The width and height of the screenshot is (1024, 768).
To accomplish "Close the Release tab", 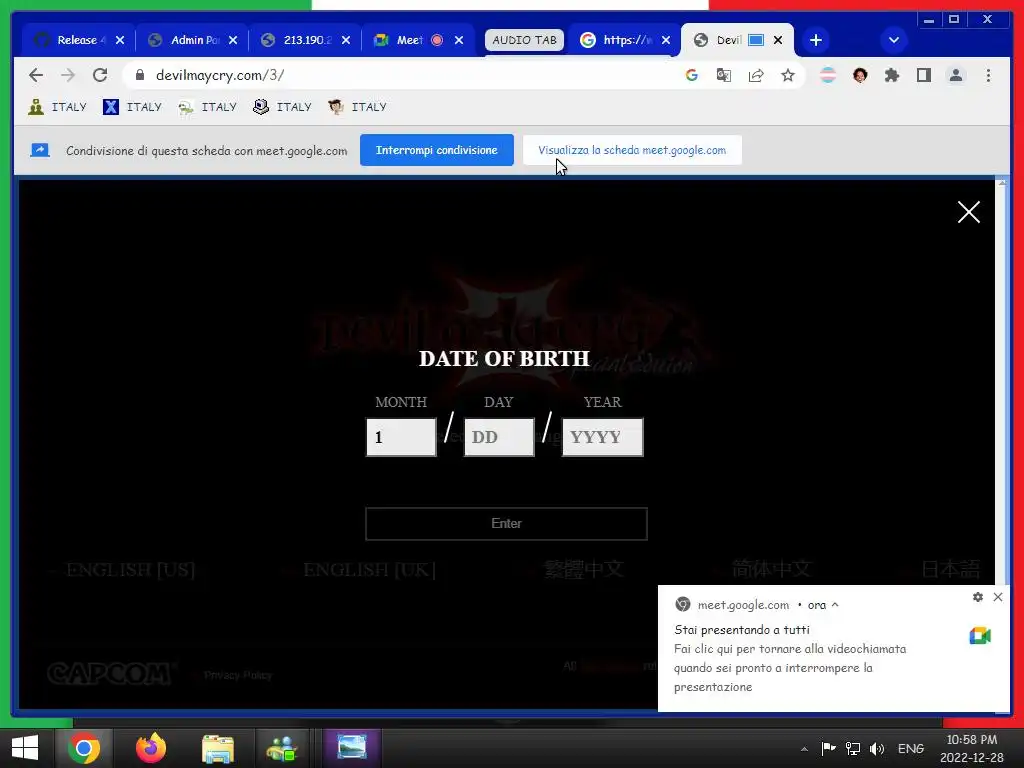I will click(120, 40).
